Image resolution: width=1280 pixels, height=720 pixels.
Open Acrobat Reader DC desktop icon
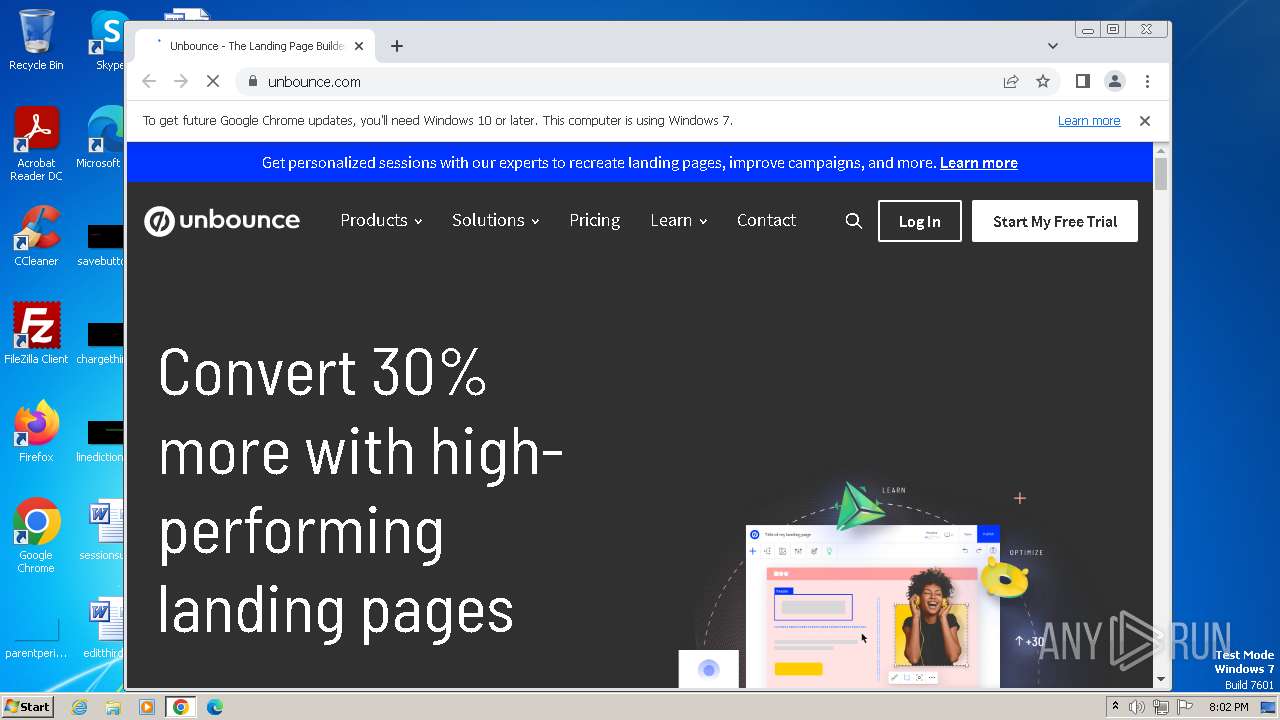coord(36,144)
